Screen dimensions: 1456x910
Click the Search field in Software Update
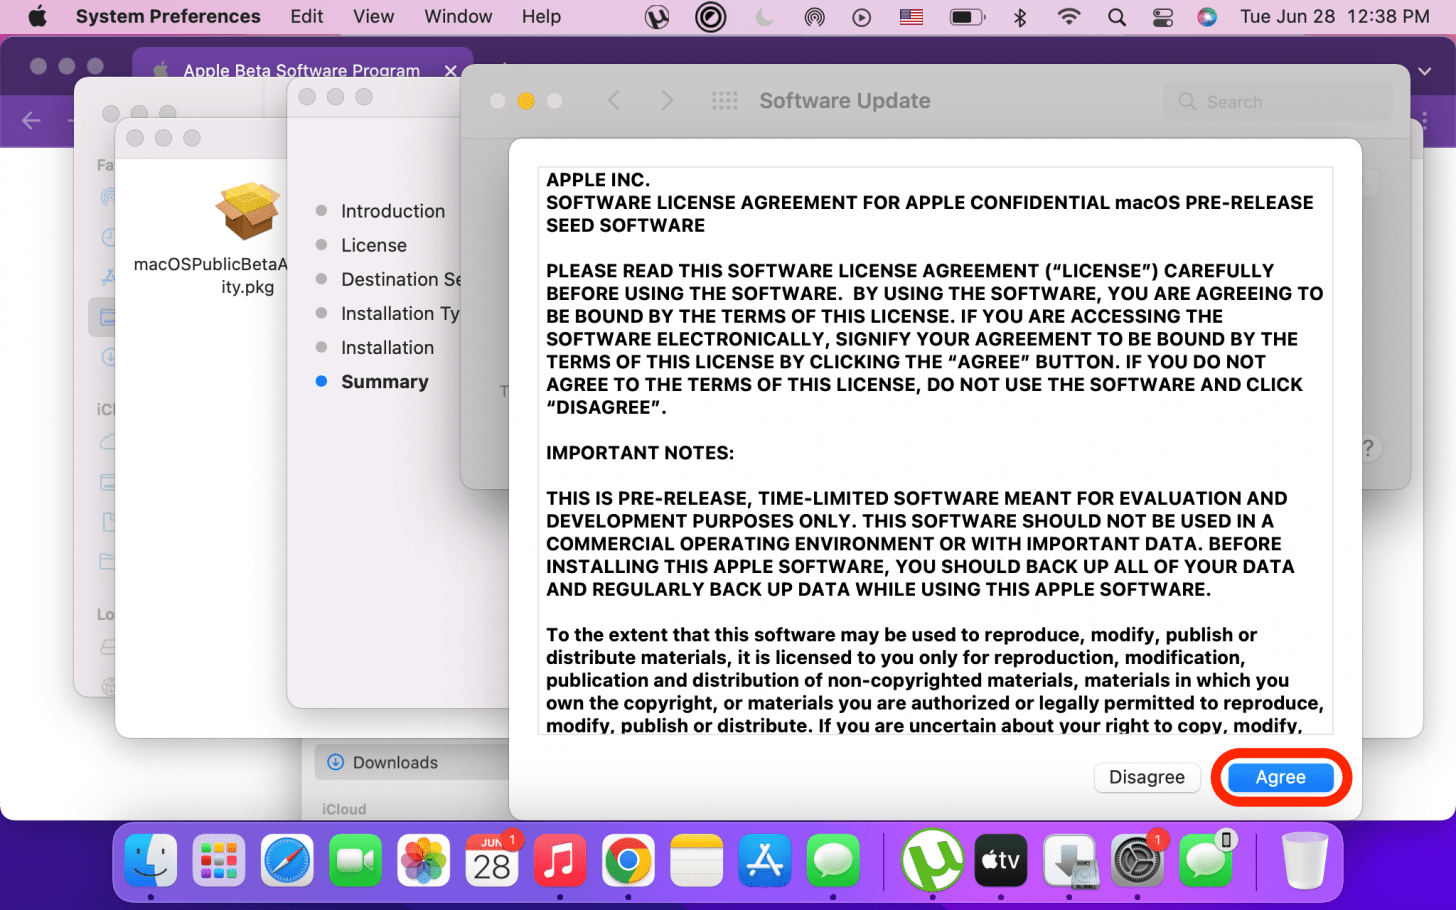click(x=1277, y=101)
